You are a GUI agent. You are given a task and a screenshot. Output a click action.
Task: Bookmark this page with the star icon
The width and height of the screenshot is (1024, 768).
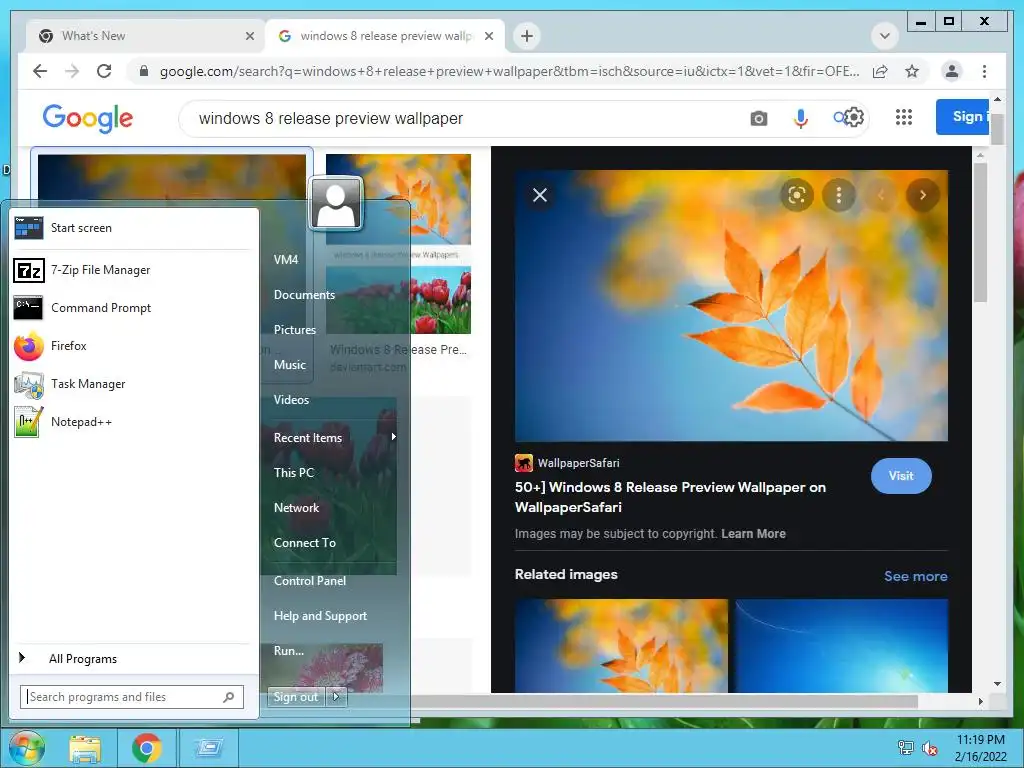(912, 71)
